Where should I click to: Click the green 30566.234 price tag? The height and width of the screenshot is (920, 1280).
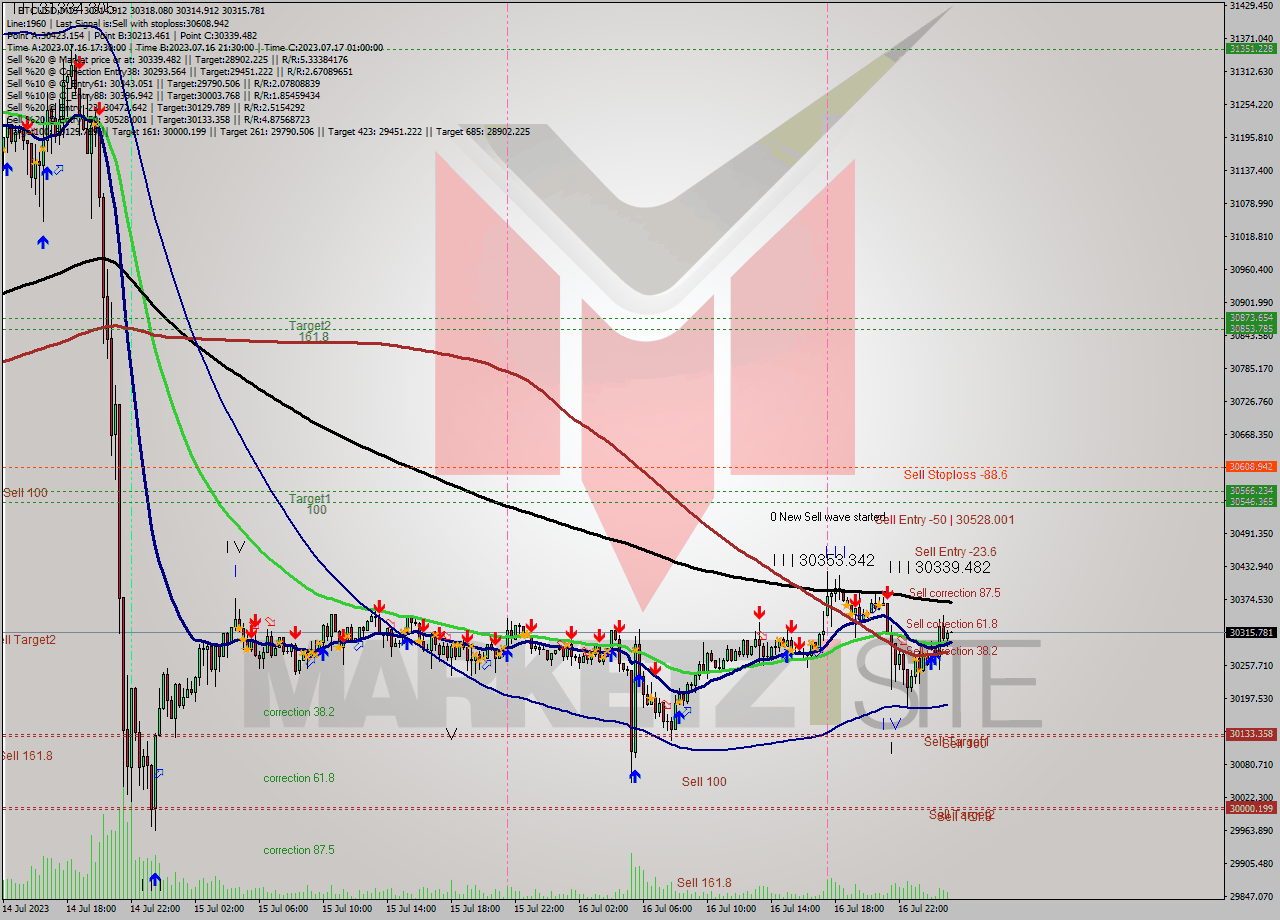pyautogui.click(x=1251, y=491)
